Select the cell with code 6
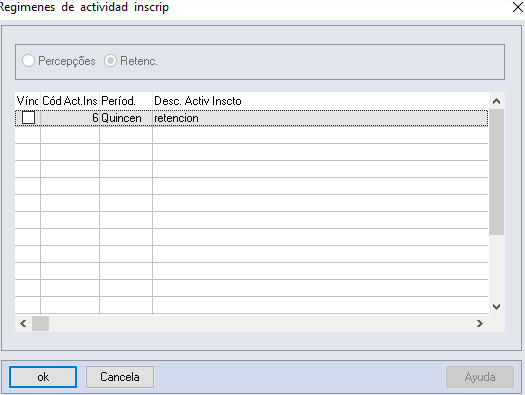Screen dimensions: 525x395 [x=70, y=118]
